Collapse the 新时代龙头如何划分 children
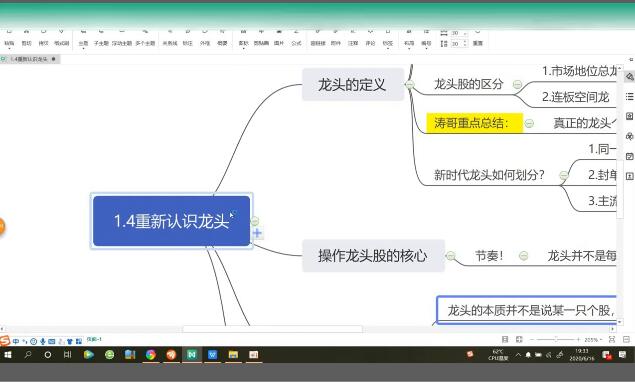Viewport: 635px width, 382px height. (563, 175)
